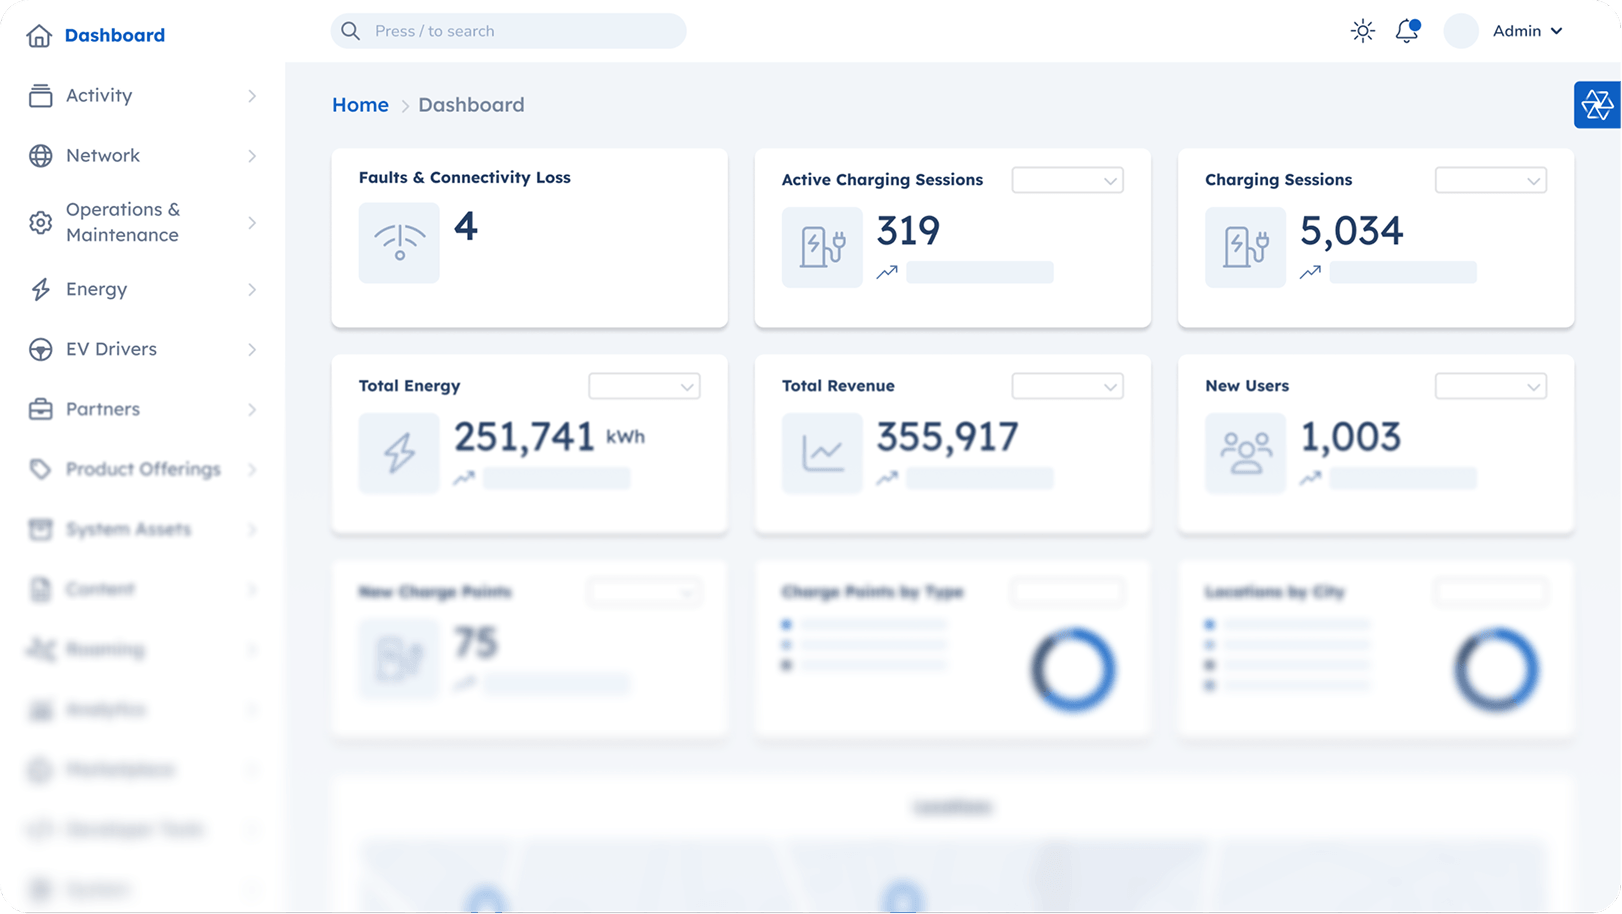Click the Total Energy bolt card icon
Screen dimensions: 1622x914
pos(399,453)
